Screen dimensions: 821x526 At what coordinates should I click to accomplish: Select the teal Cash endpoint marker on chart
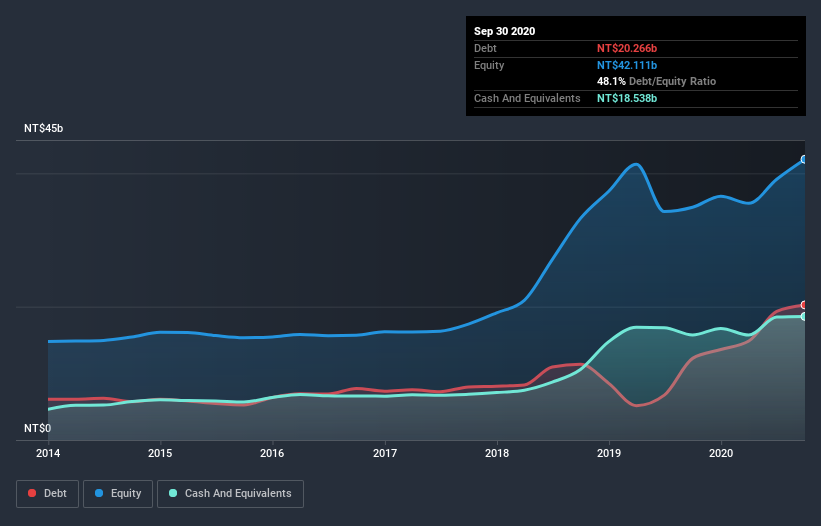click(804, 317)
